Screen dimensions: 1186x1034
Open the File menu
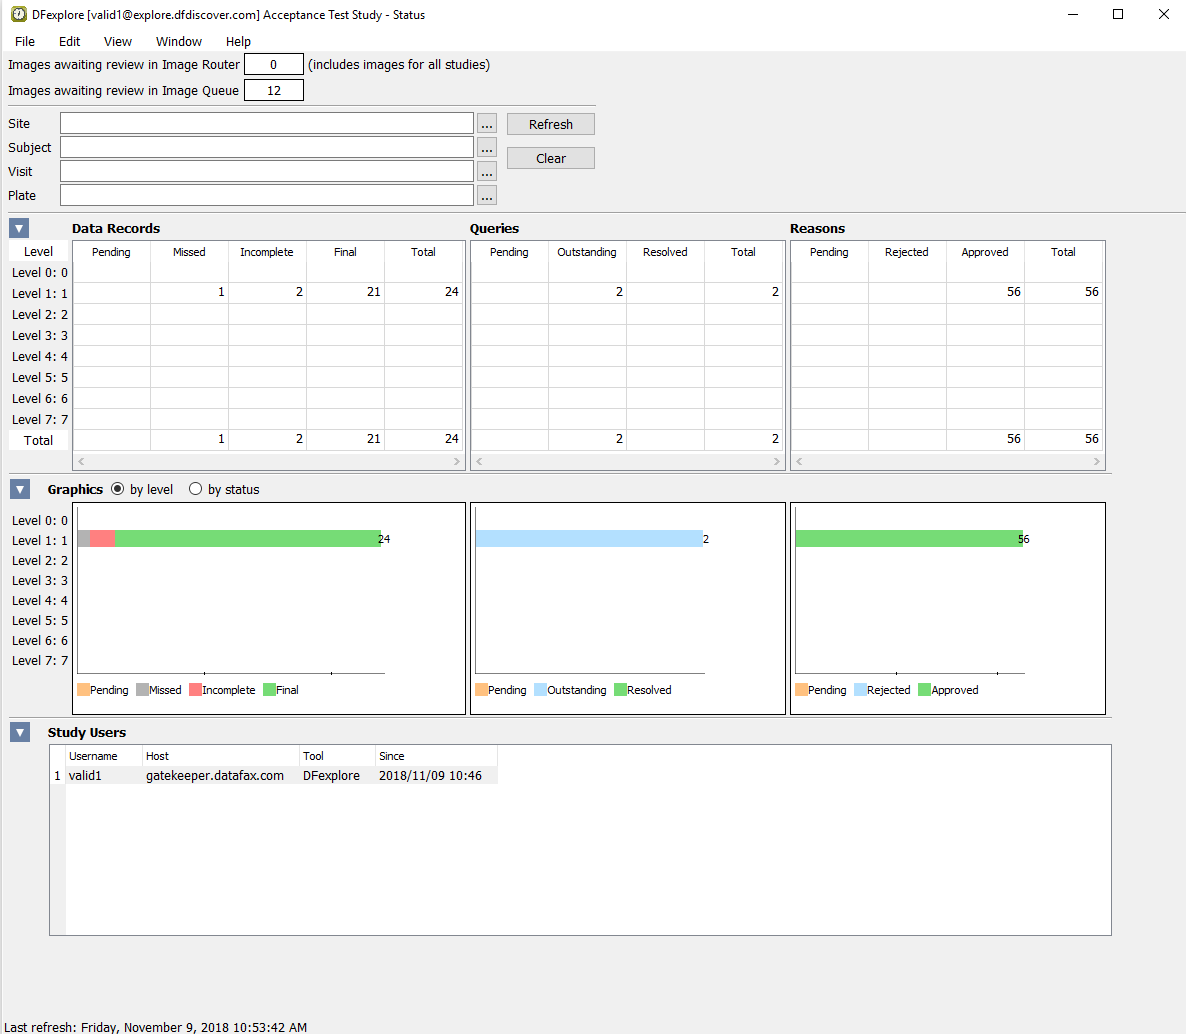(x=25, y=41)
